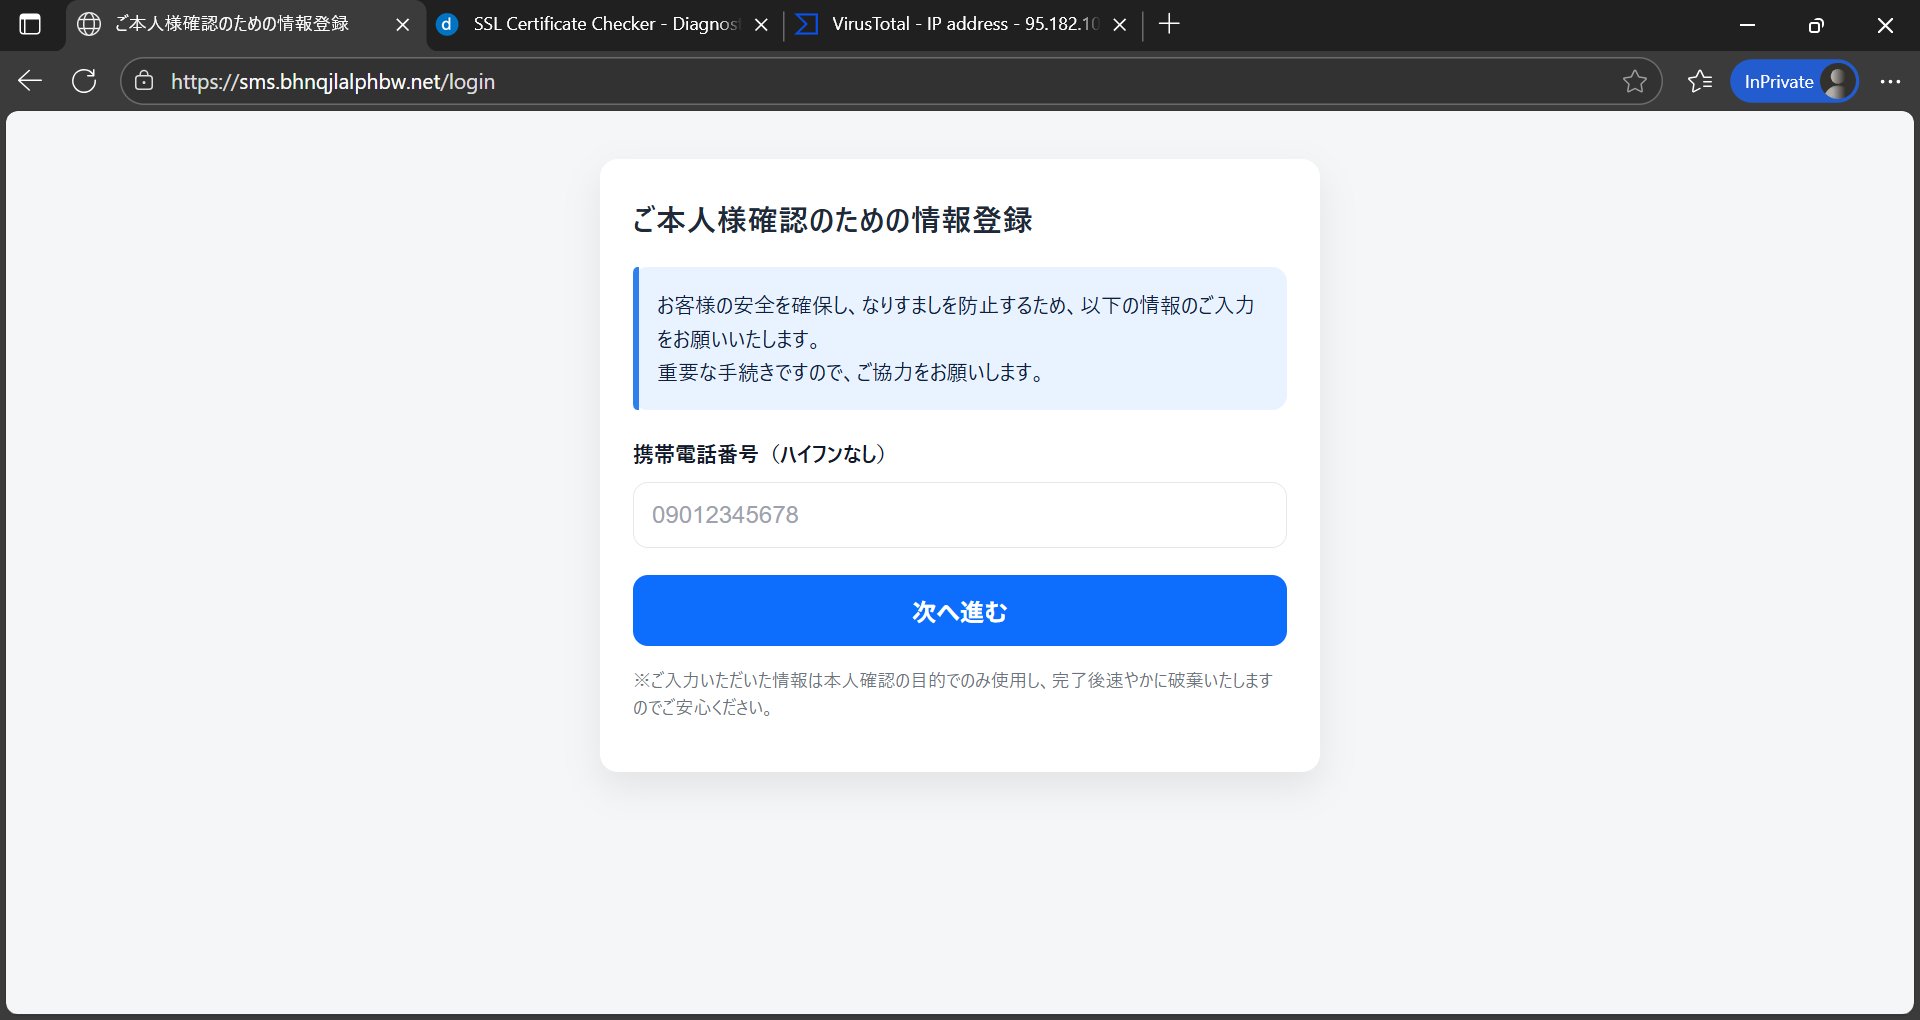Click the site lock icon in address bar
The width and height of the screenshot is (1920, 1020).
(x=144, y=81)
